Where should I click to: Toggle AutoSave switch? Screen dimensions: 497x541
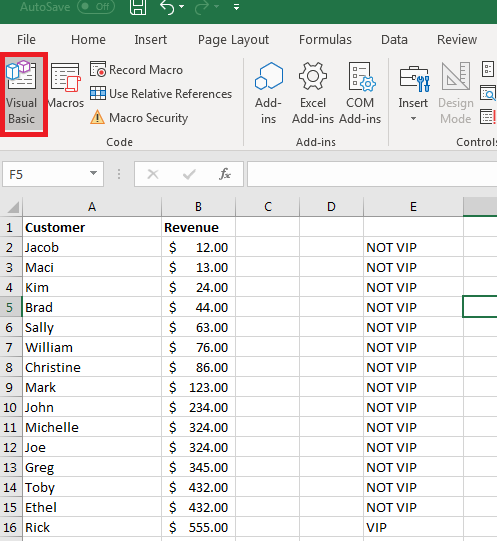tap(96, 7)
